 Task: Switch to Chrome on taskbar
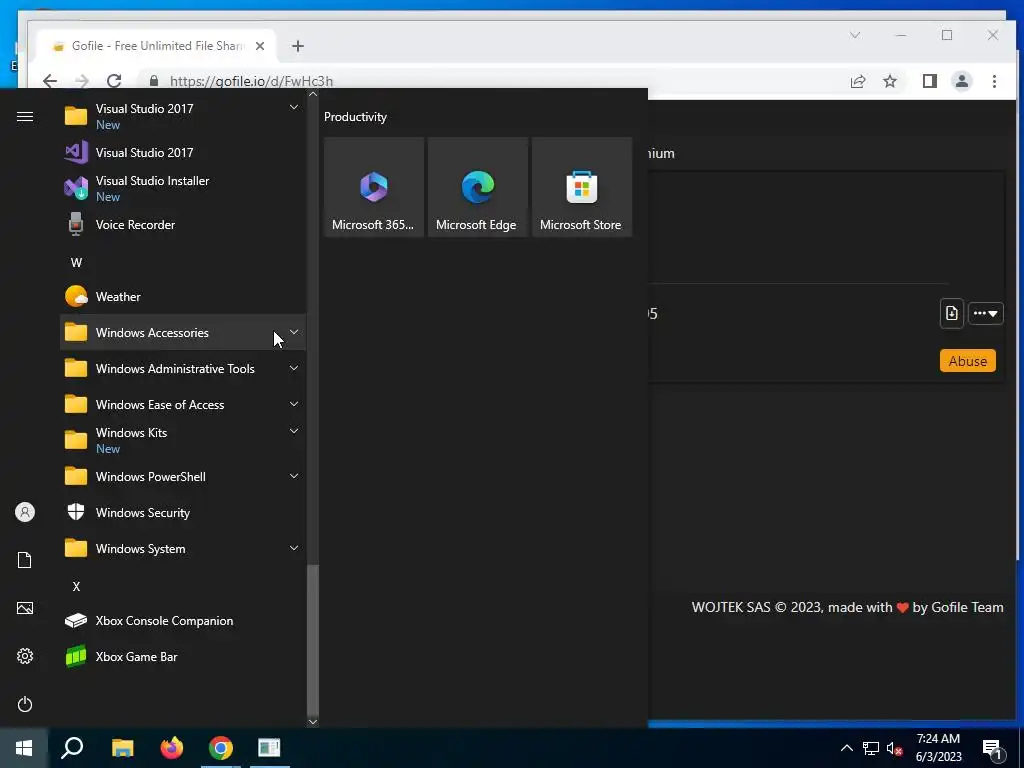[221, 748]
